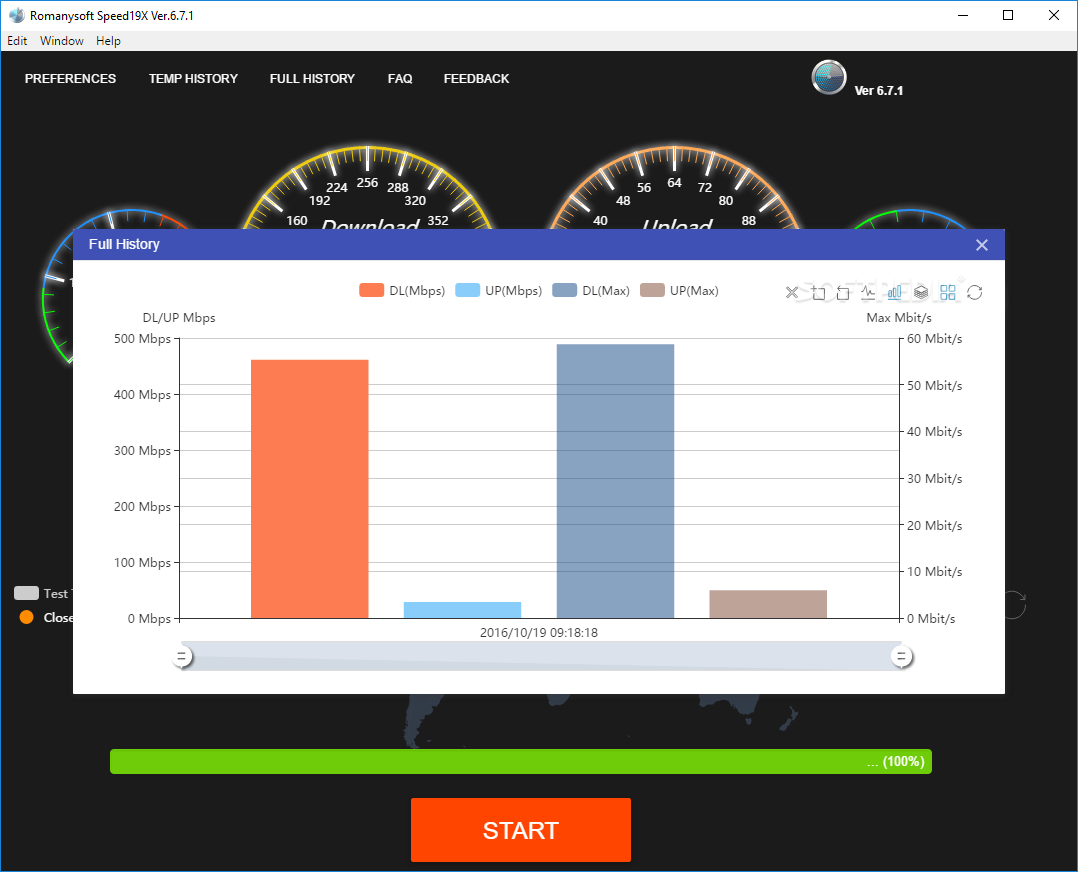The height and width of the screenshot is (872, 1078).
Task: Click the chart toolbox X icon
Action: tap(792, 292)
